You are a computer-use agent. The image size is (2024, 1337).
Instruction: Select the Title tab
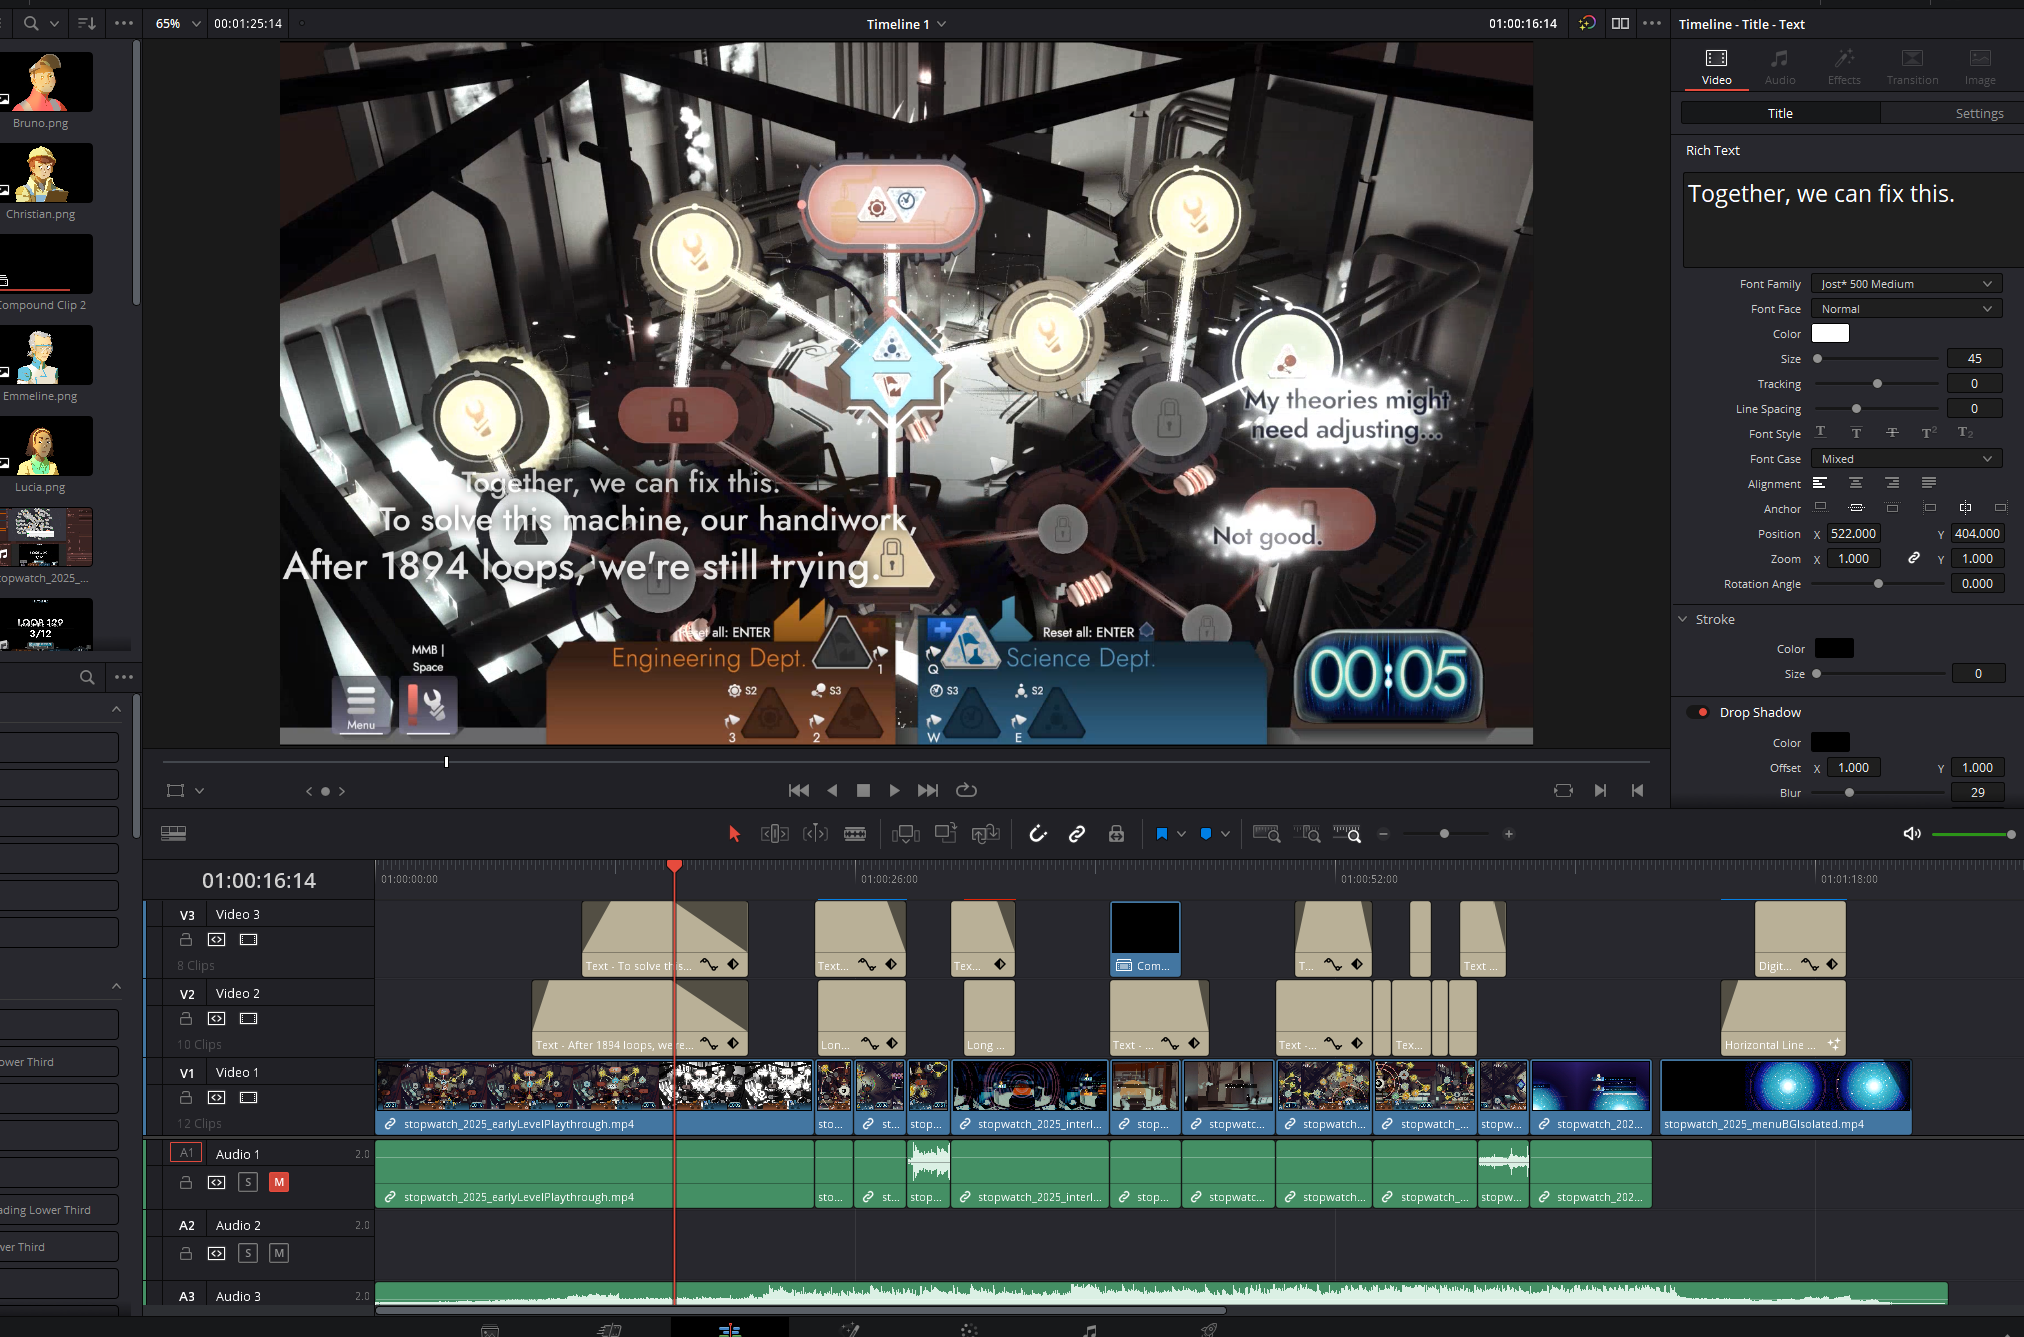[1780, 113]
